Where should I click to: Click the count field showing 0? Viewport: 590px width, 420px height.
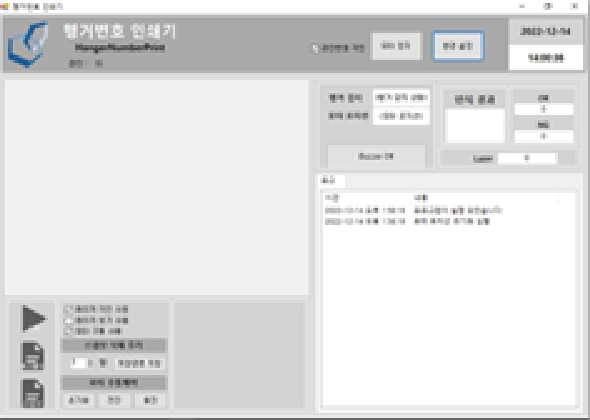tap(527, 158)
